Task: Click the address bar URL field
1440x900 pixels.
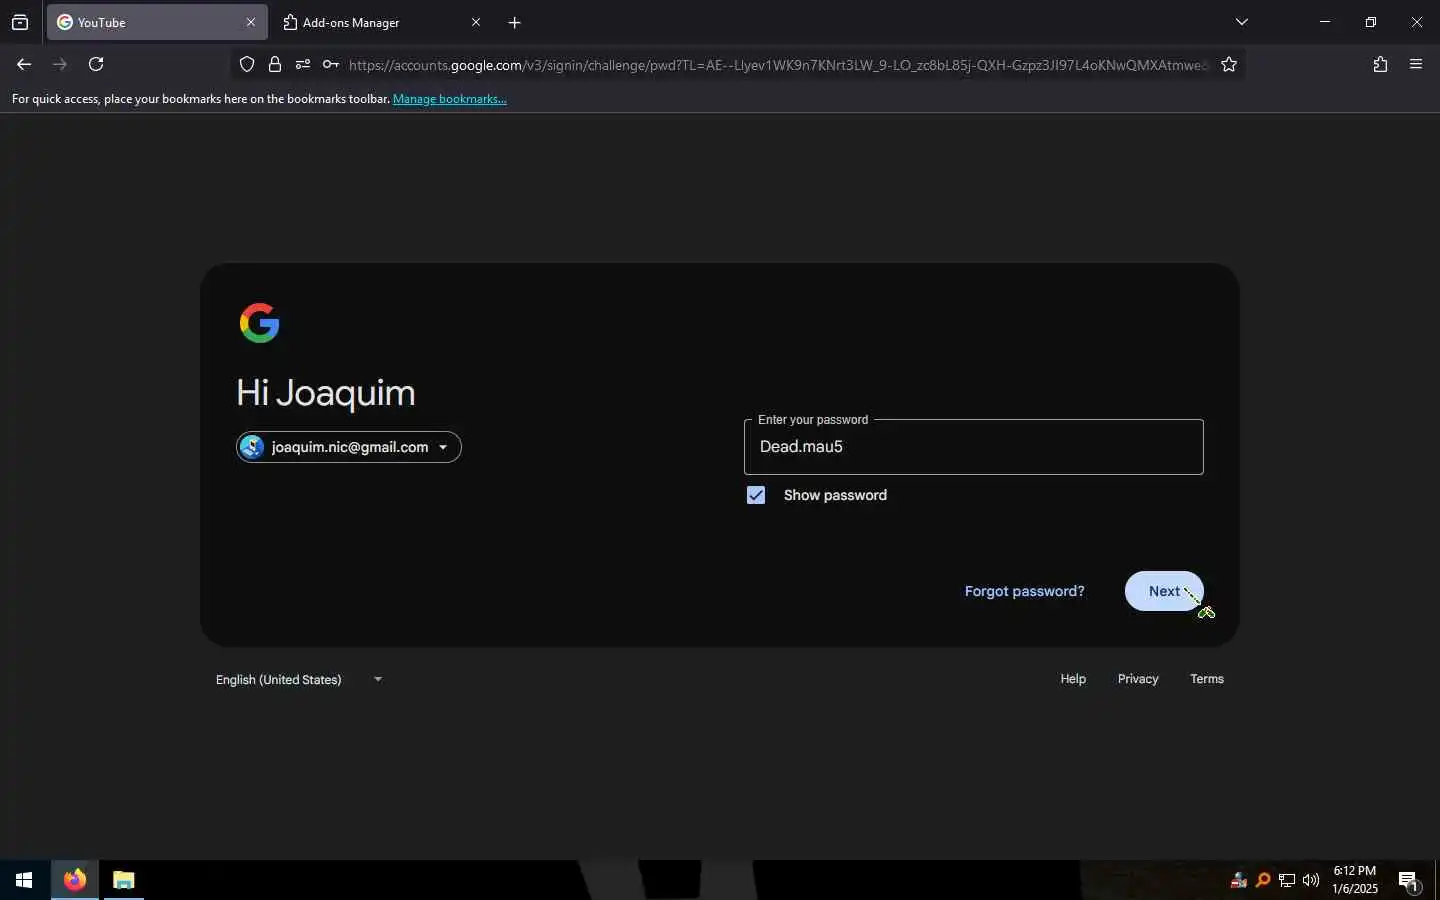Action: (x=778, y=65)
